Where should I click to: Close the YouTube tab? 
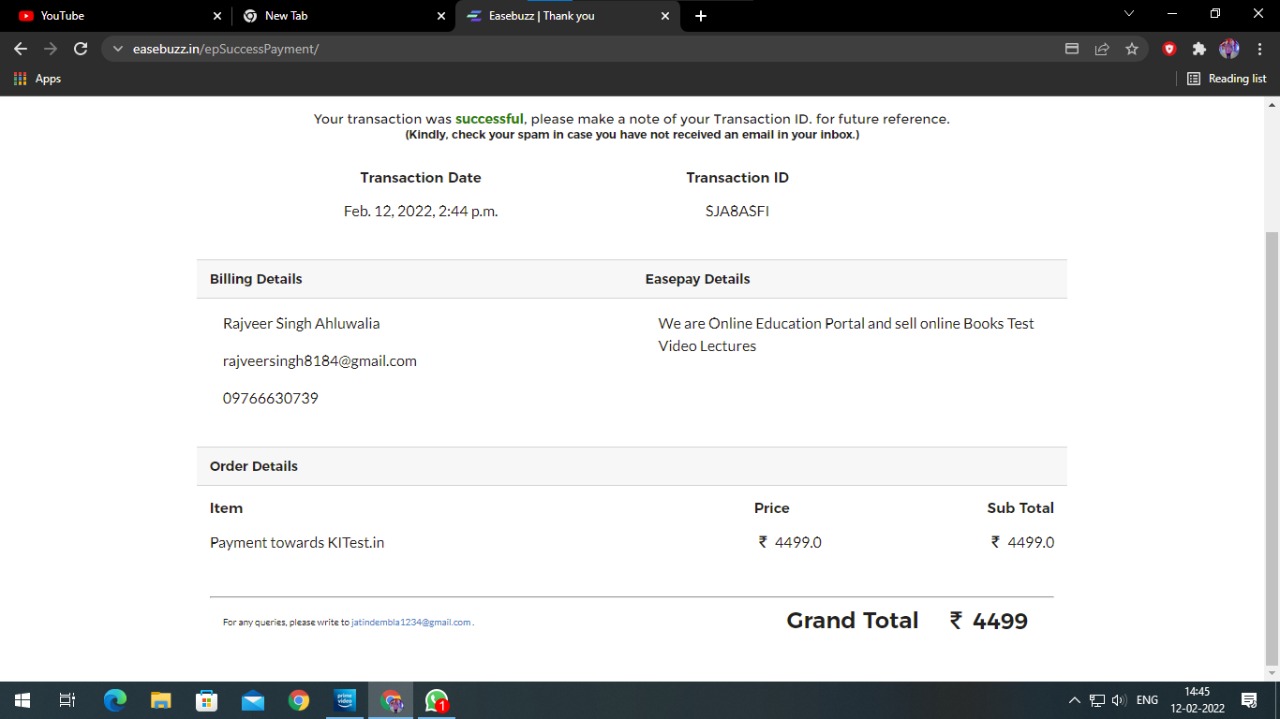(x=217, y=16)
